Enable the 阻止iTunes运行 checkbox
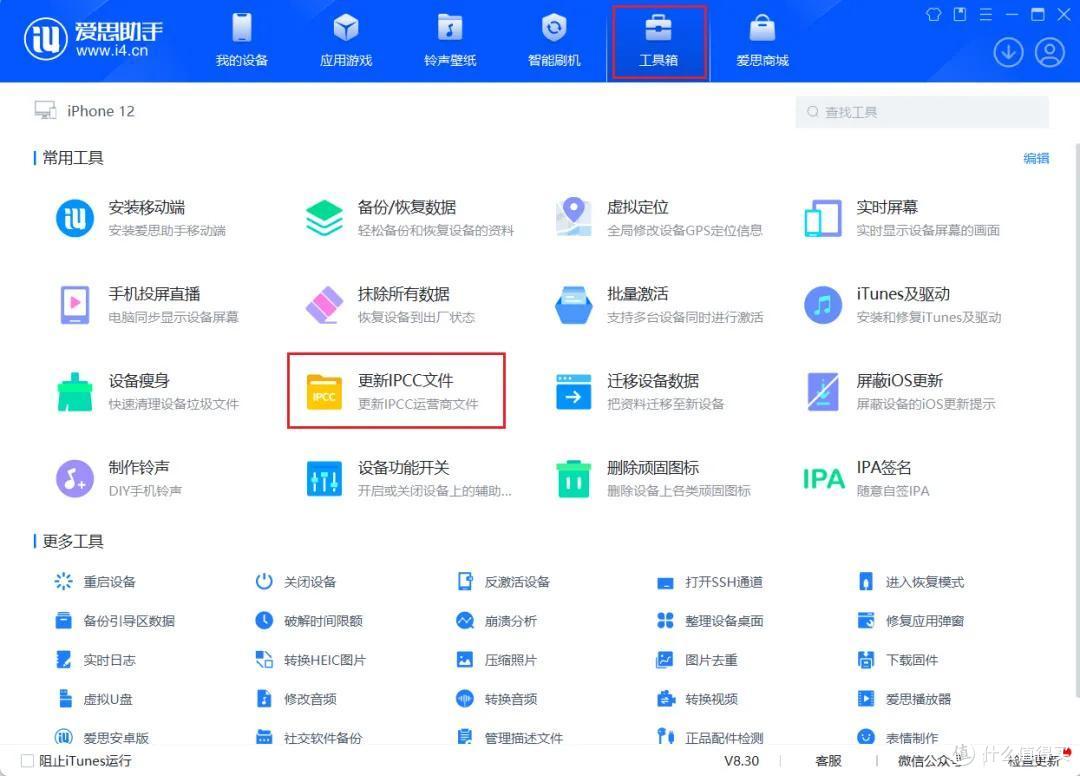 (x=27, y=761)
